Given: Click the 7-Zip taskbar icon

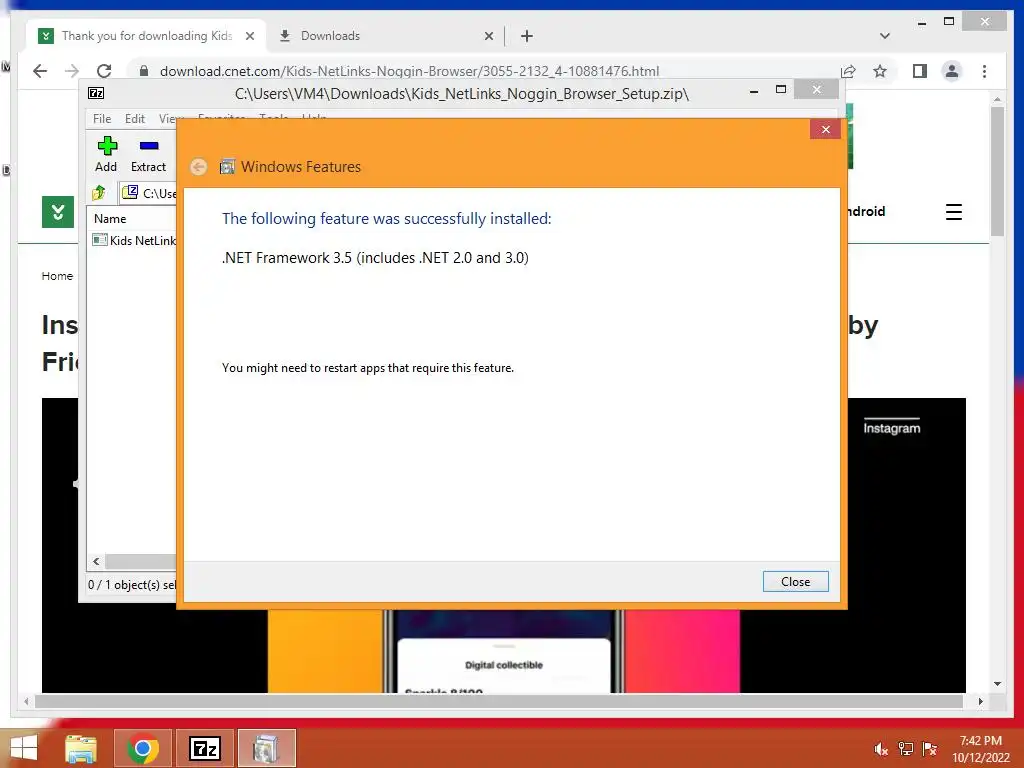Looking at the screenshot, I should tap(204, 748).
